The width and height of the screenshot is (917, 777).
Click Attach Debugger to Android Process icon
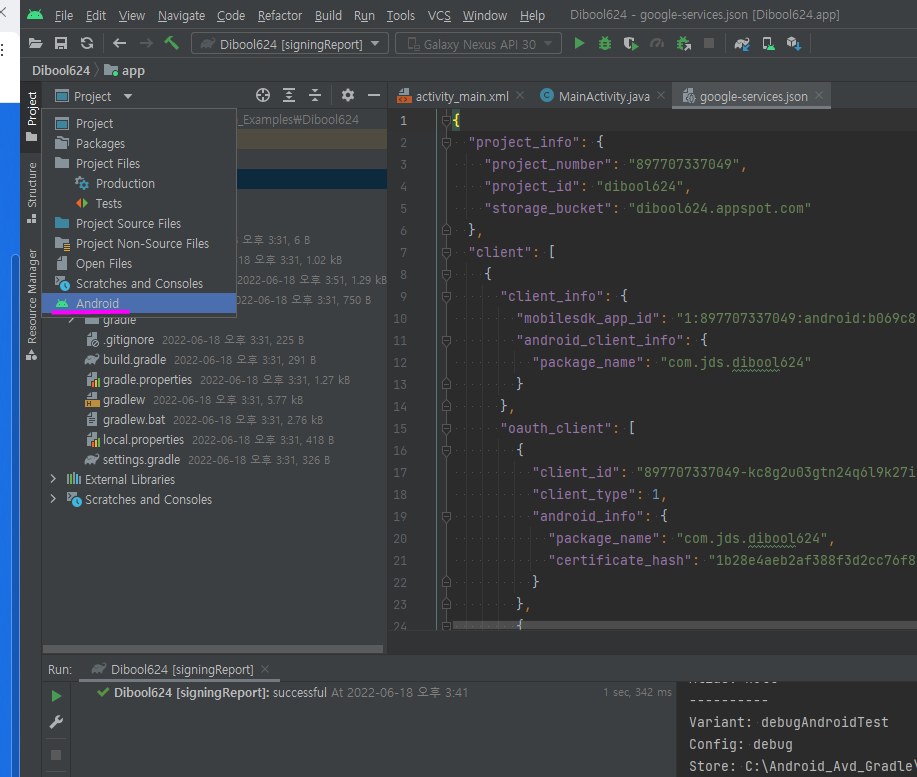683,44
